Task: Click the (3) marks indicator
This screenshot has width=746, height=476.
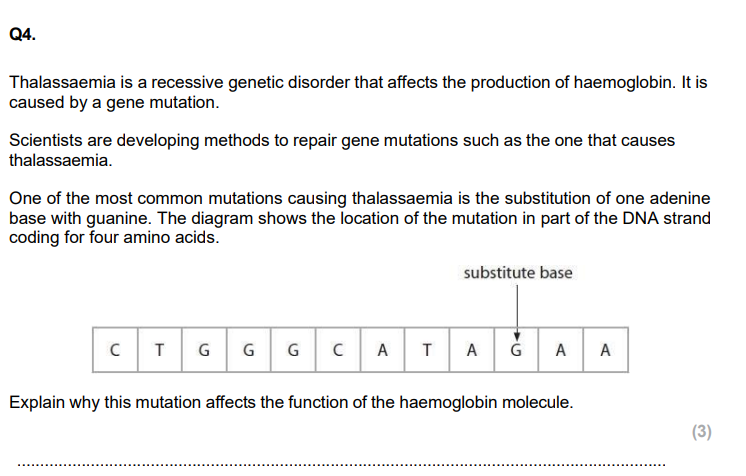Action: coord(702,431)
